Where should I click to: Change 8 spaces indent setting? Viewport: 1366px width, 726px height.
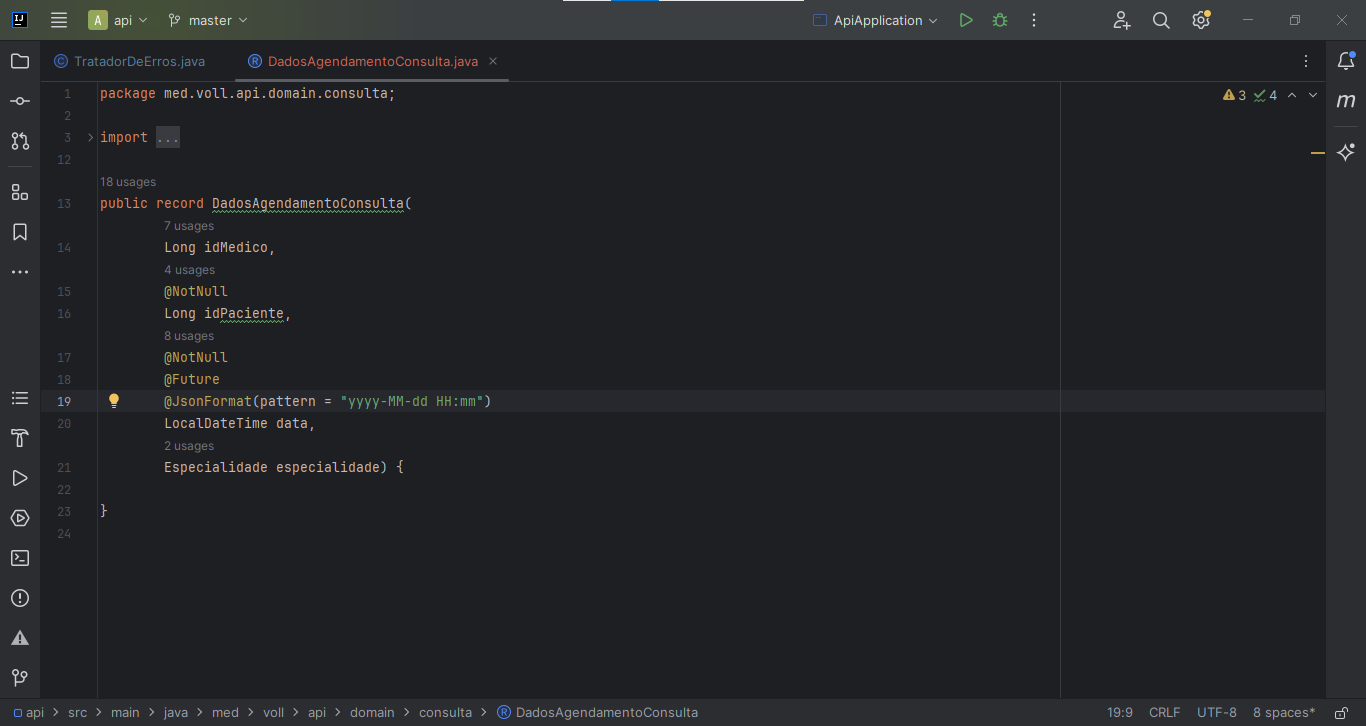pos(1284,713)
